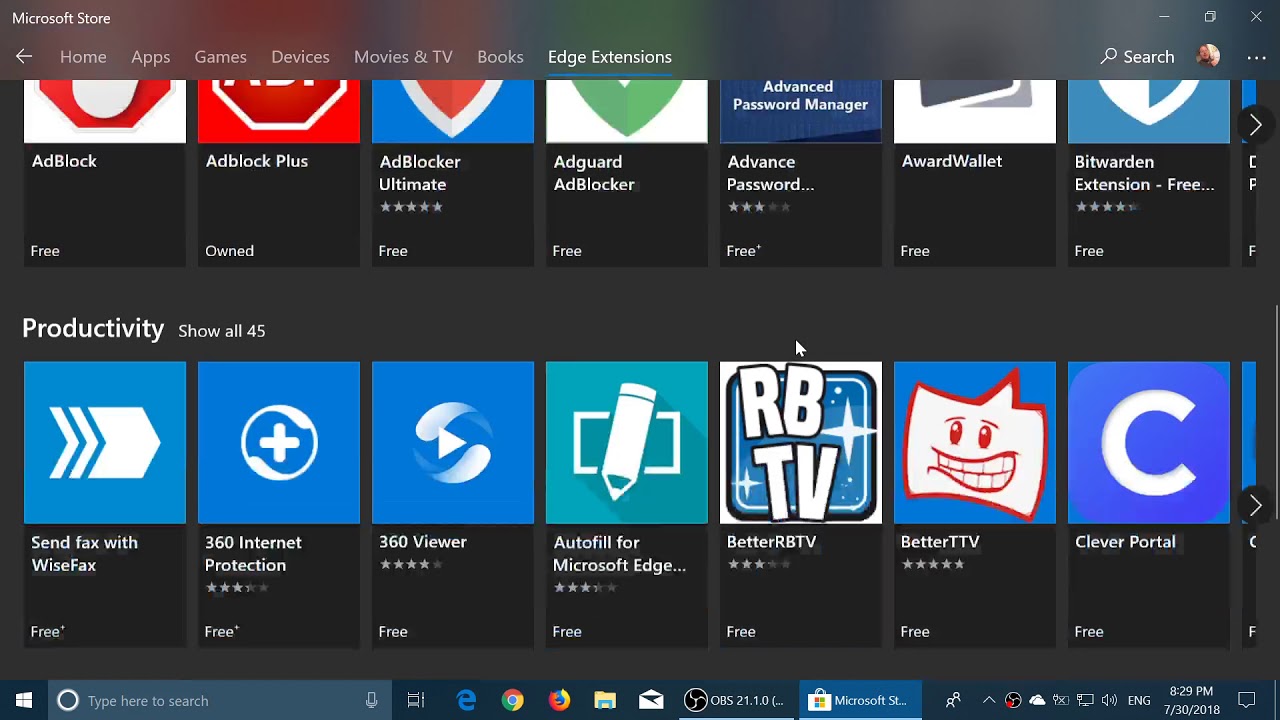Image resolution: width=1280 pixels, height=720 pixels.
Task: Click the AdBlocker Ultimate title text
Action: pos(420,173)
